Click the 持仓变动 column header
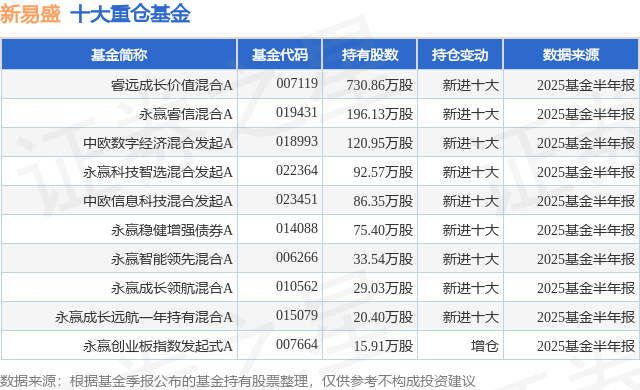The image size is (640, 390). 460,55
